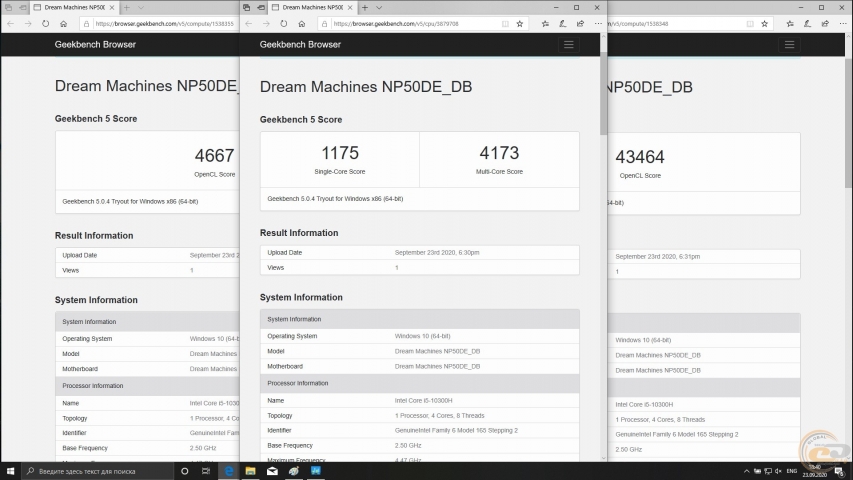The image size is (853, 480).
Task: Click add notes pen in right Edge window
Action: [x=807, y=24]
